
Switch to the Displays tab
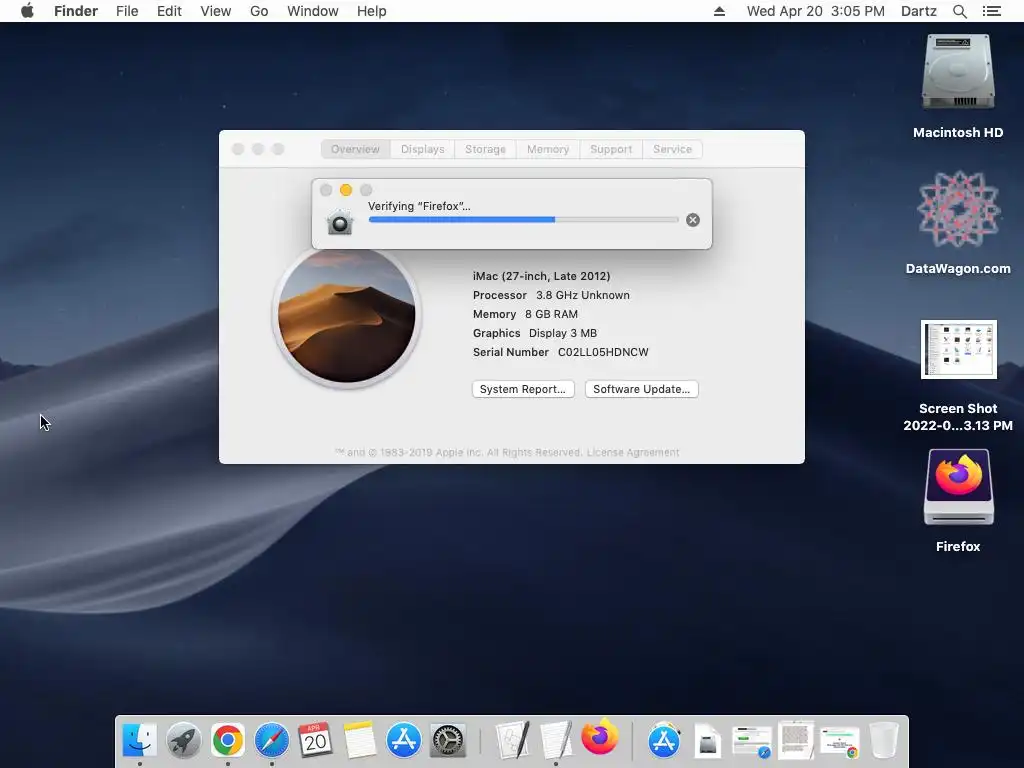423,149
